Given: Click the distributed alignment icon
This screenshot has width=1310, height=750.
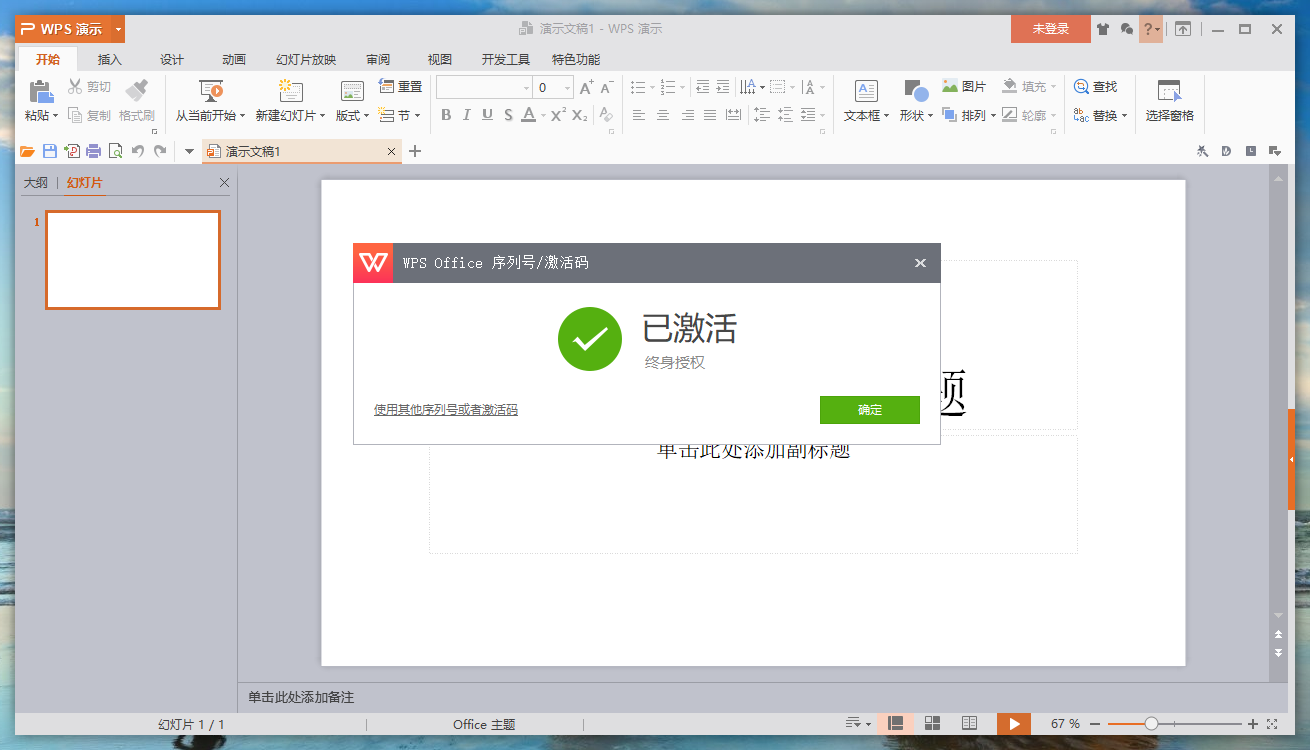Looking at the screenshot, I should (x=734, y=115).
